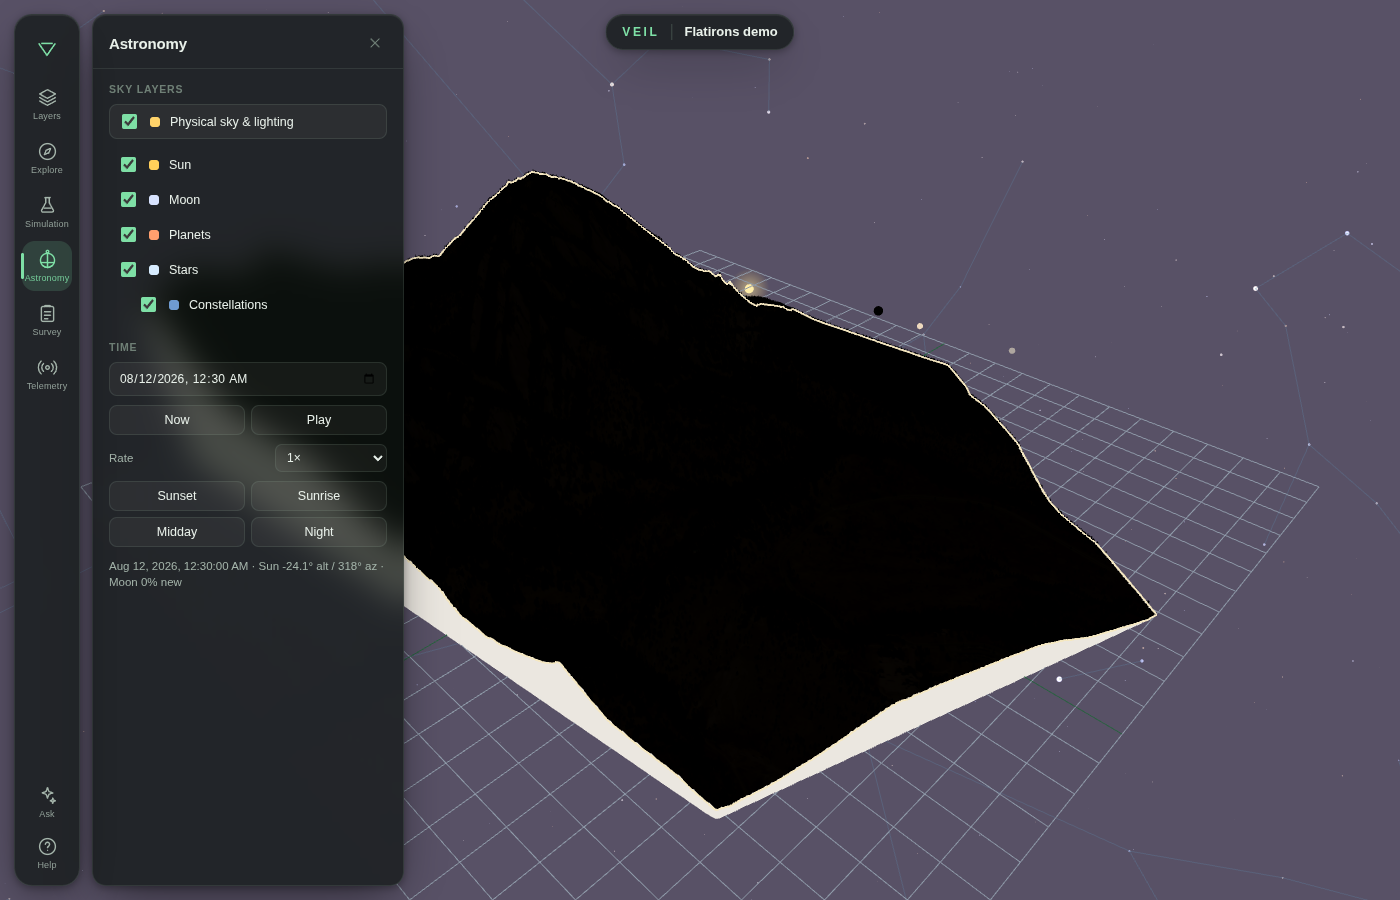Click the TIME section heading
Screen dimensions: 1400x900
coord(123,347)
